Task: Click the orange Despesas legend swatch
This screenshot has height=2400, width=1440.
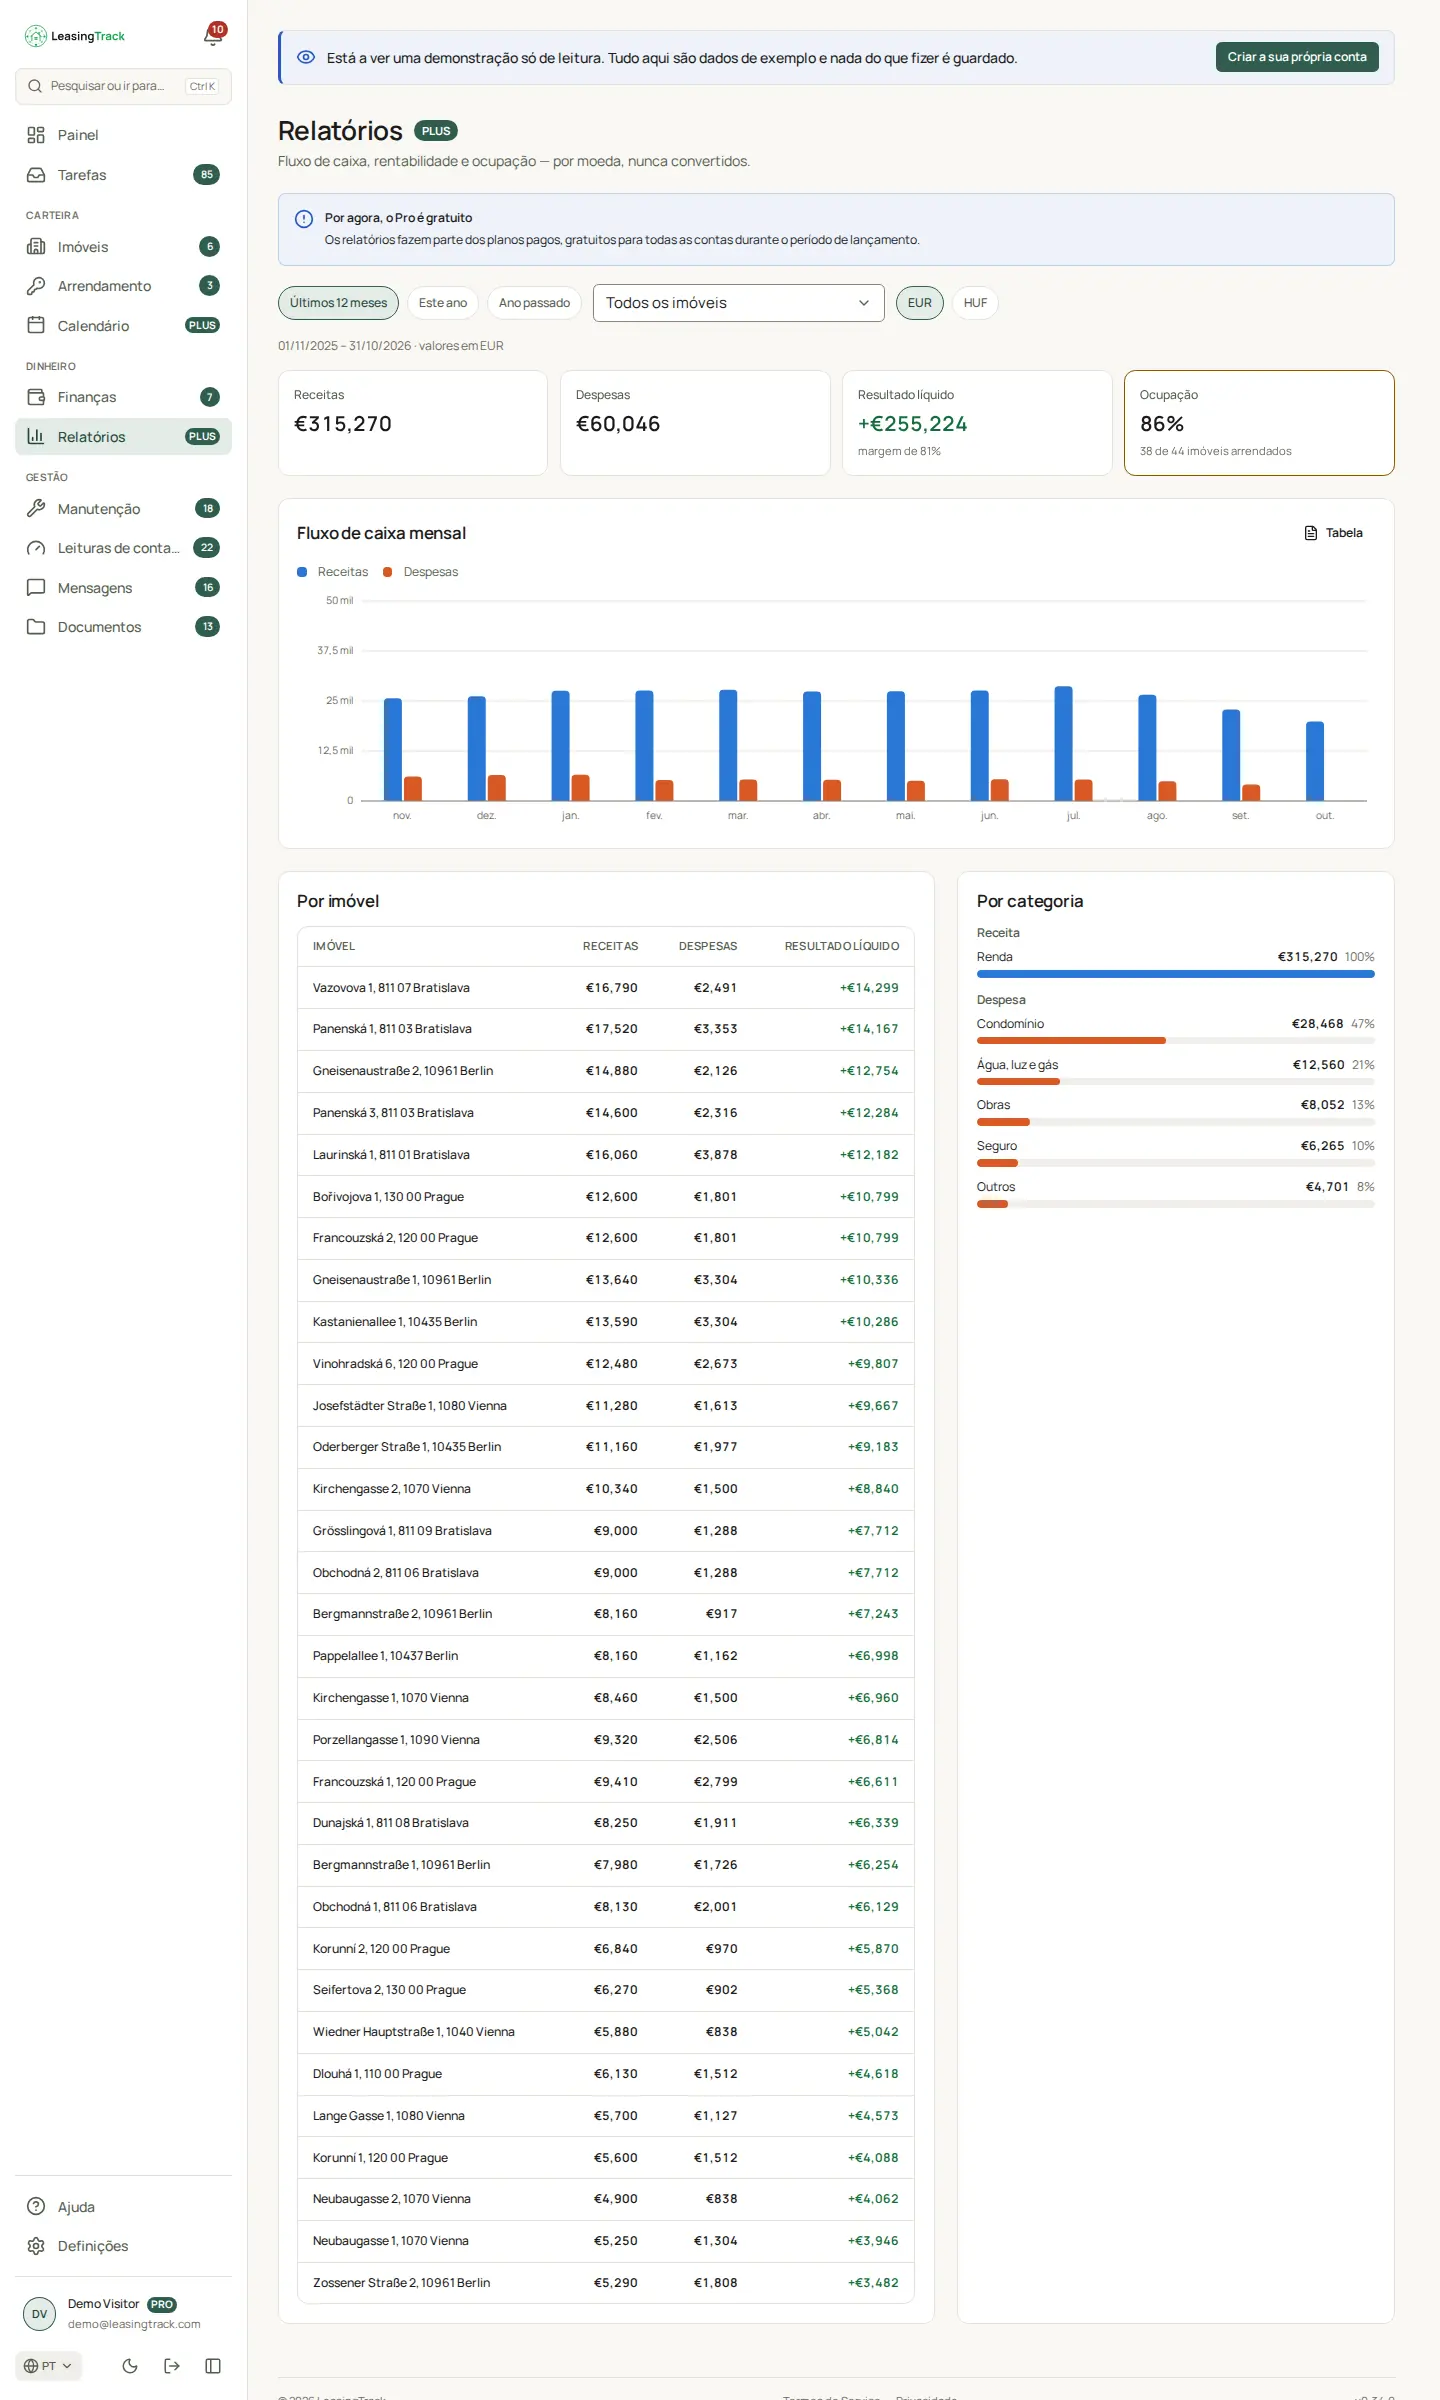Action: (x=388, y=572)
